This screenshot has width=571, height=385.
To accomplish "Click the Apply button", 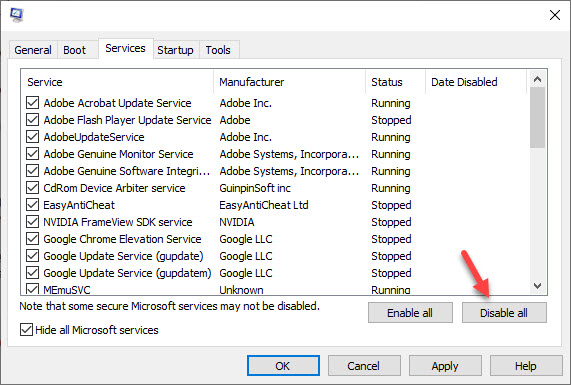I will click(x=445, y=365).
